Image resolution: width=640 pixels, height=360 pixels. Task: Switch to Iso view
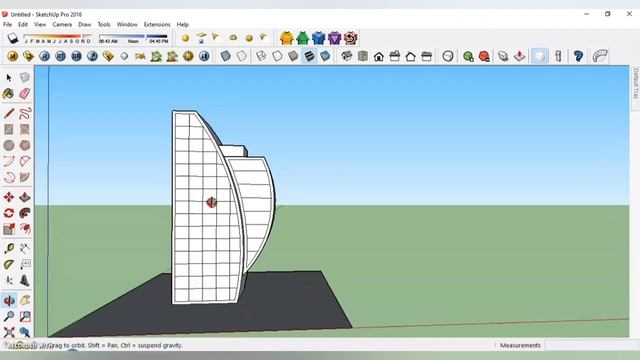pos(347,56)
